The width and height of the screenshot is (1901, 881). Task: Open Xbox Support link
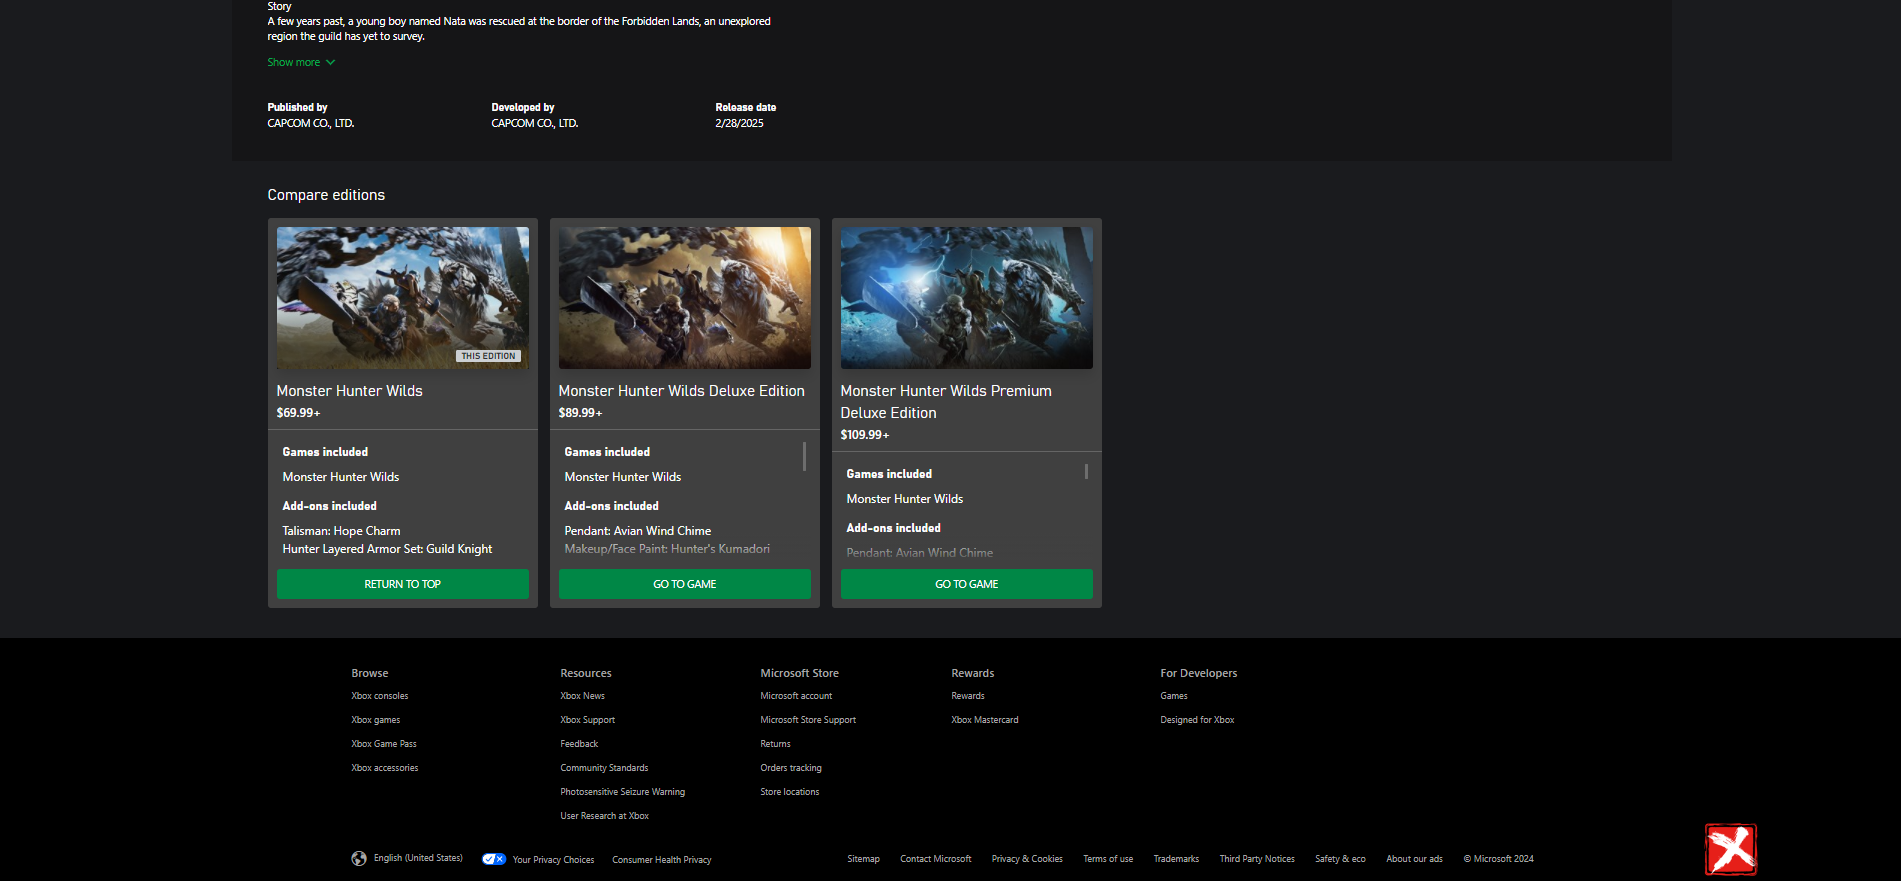588,720
